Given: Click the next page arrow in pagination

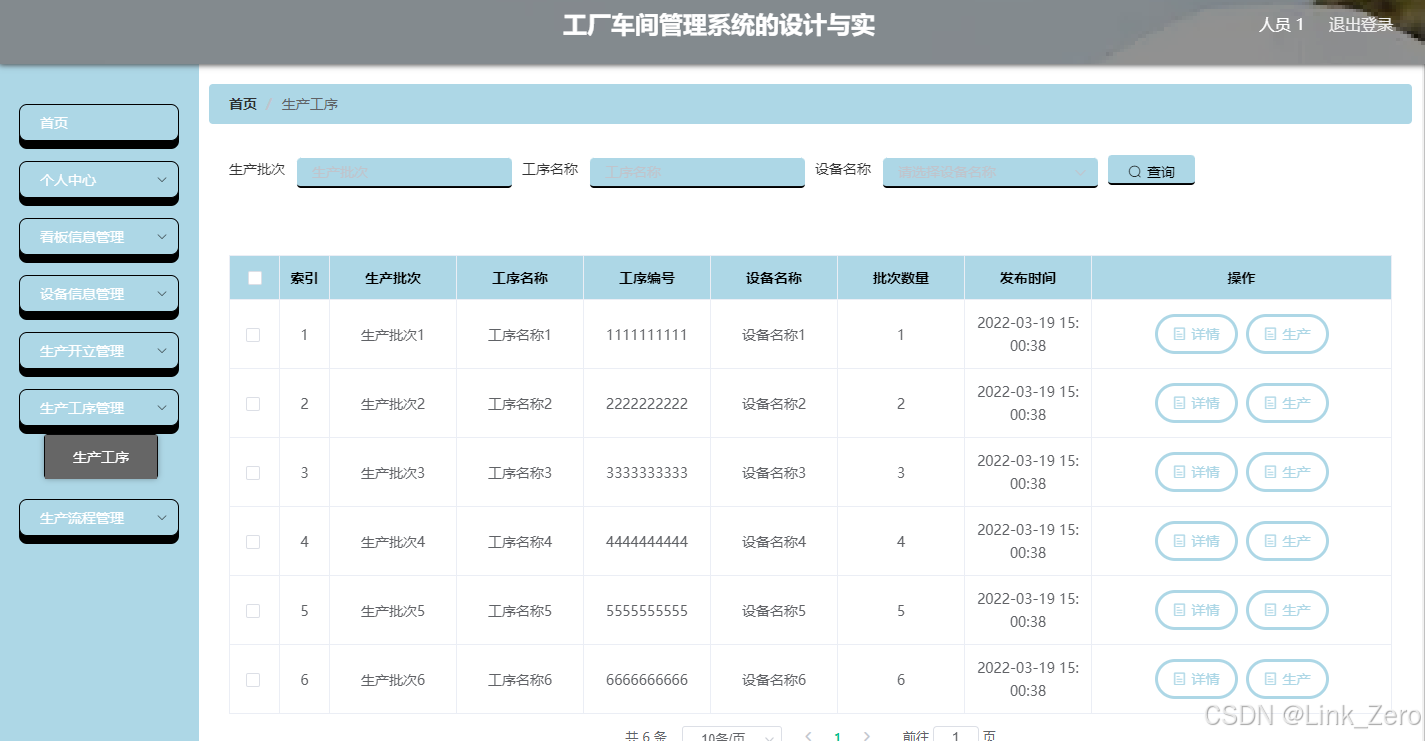Looking at the screenshot, I should [x=866, y=735].
